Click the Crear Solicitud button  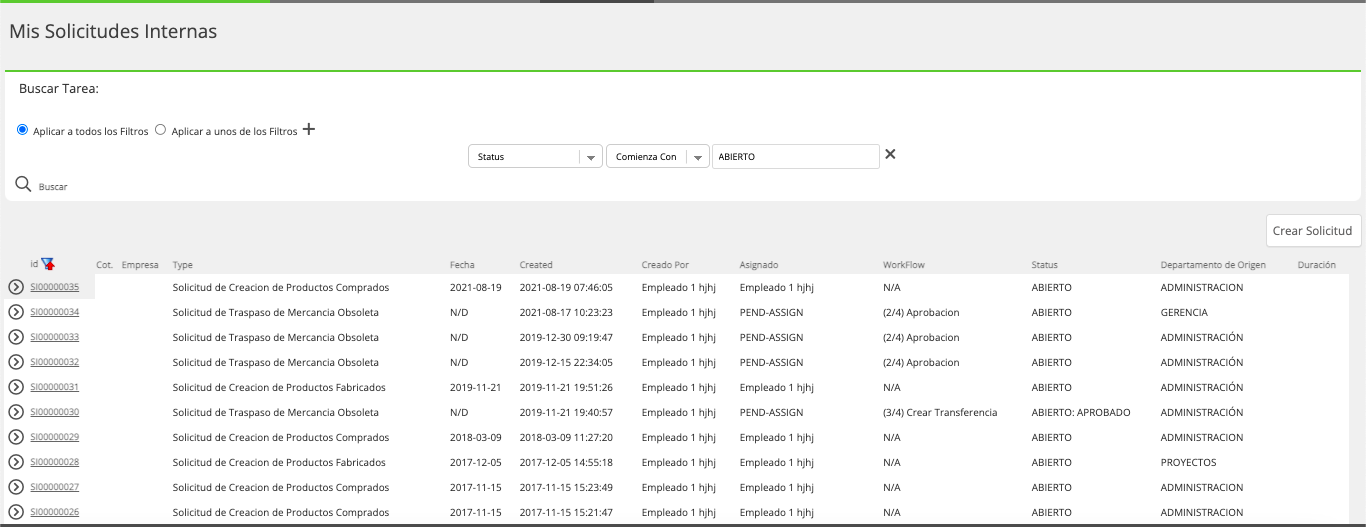tap(1314, 231)
